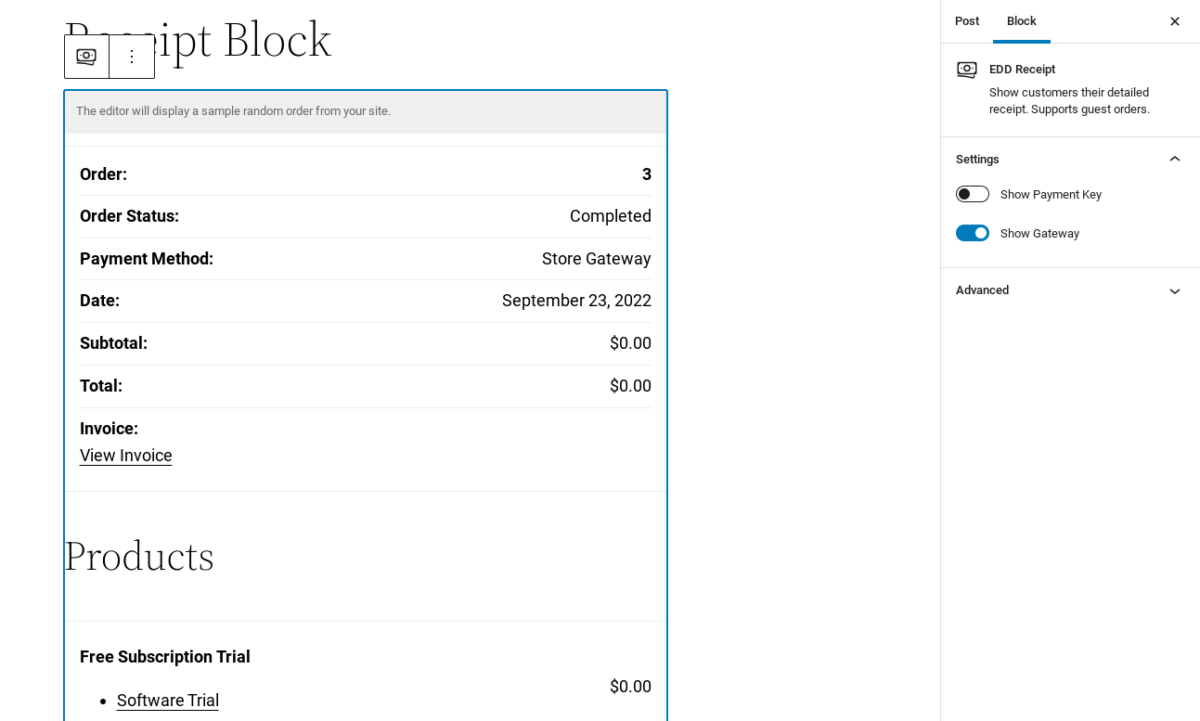Click the Receipt Block page title
Screen dimensions: 1200x721
coord(250,40)
